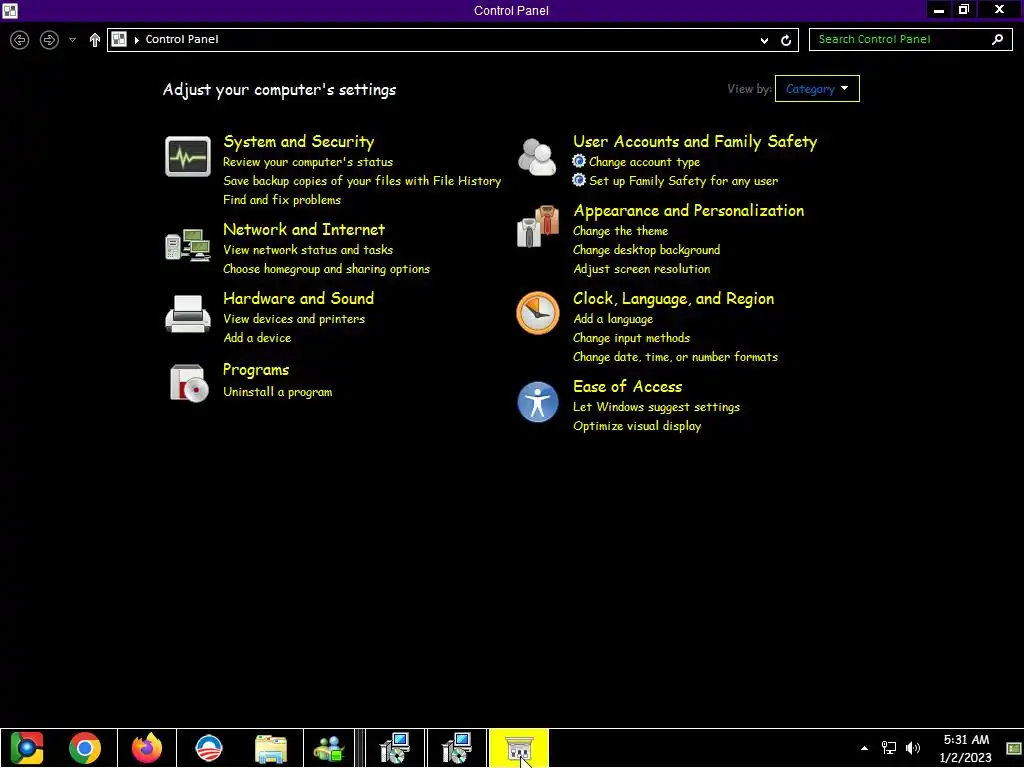Open the two-people messenger taskbar icon
Viewport: 1024px width, 768px height.
coord(329,748)
